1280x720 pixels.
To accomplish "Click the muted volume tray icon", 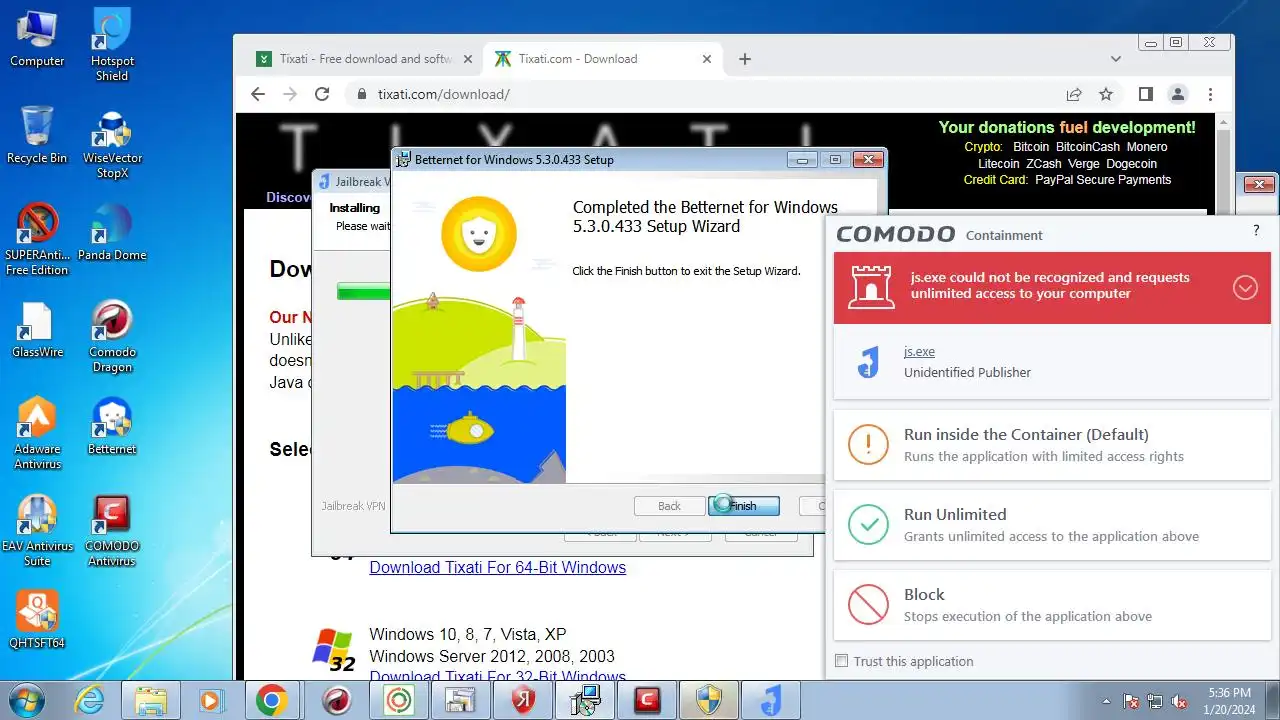I will click(1180, 702).
